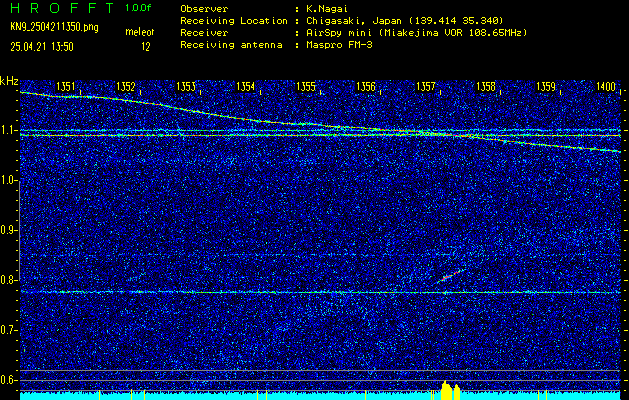629x400 pixels.
Task: Click the 1.1 frequency axis label
Action: coord(8,131)
